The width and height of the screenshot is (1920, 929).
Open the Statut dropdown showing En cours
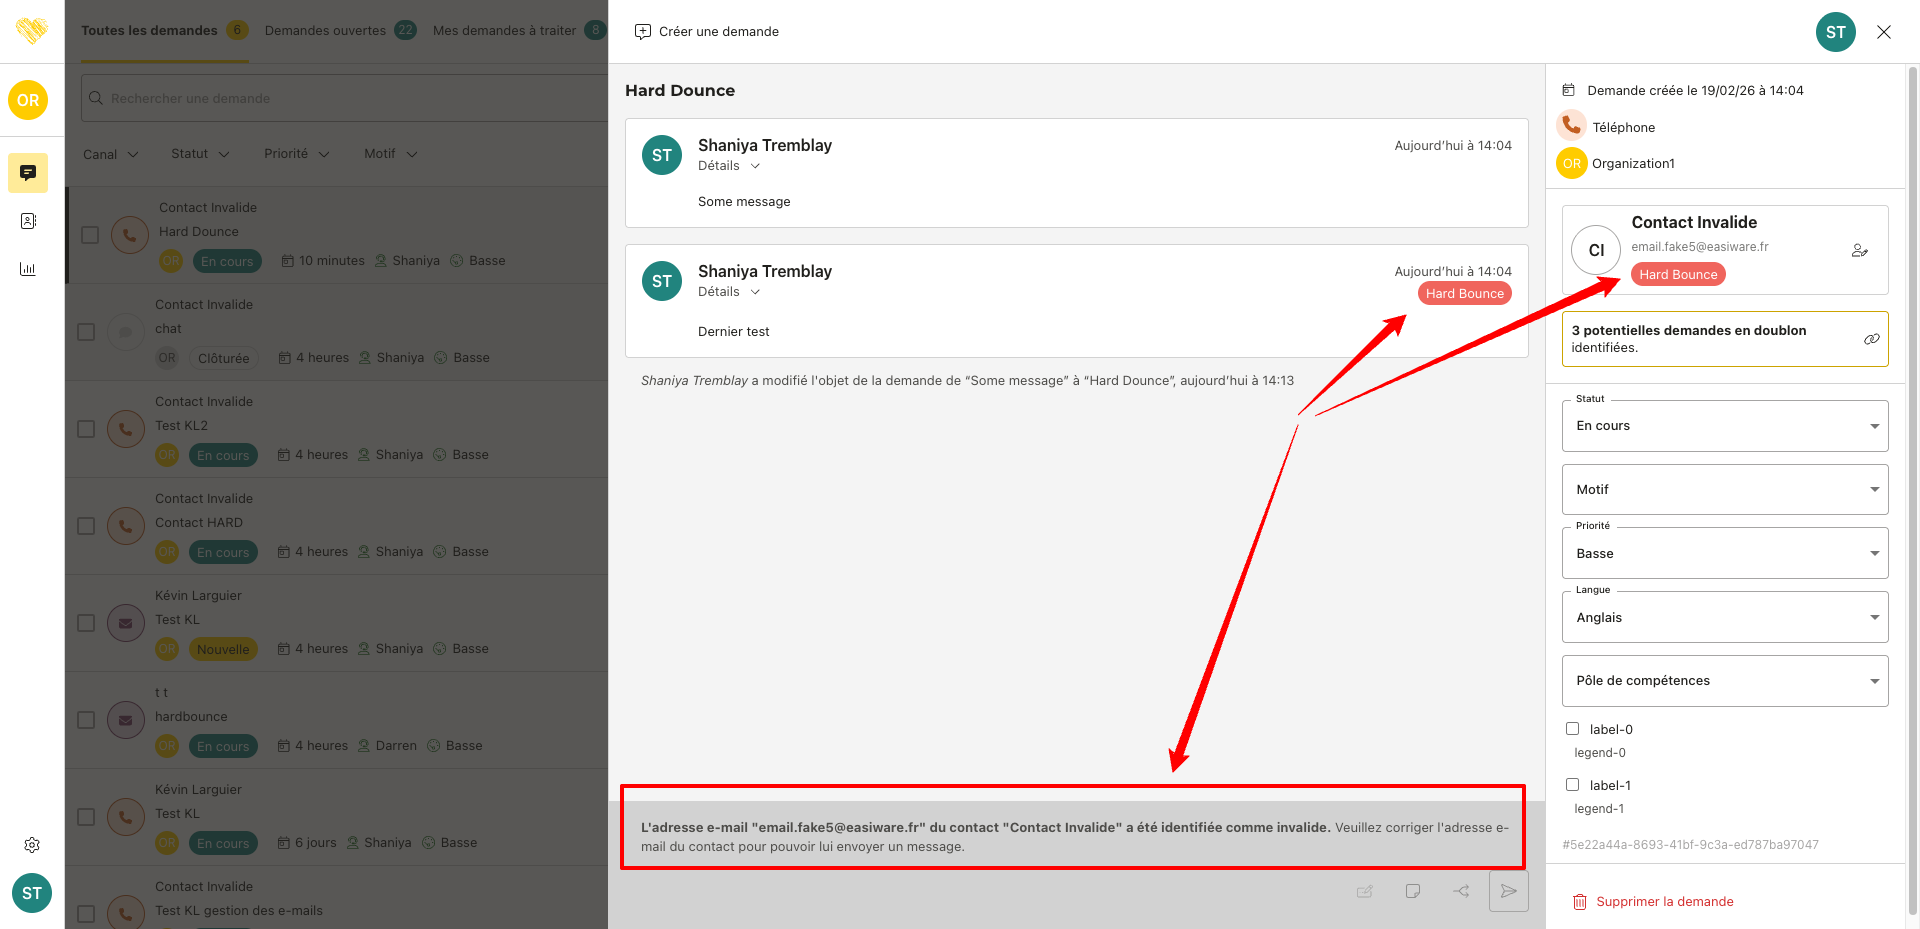(1724, 426)
